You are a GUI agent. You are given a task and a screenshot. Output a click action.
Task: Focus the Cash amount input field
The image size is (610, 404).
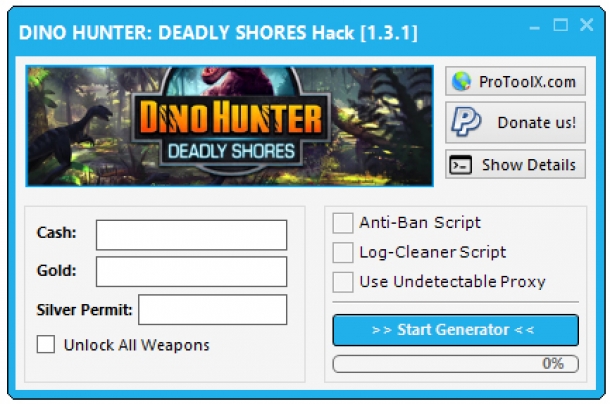[191, 235]
